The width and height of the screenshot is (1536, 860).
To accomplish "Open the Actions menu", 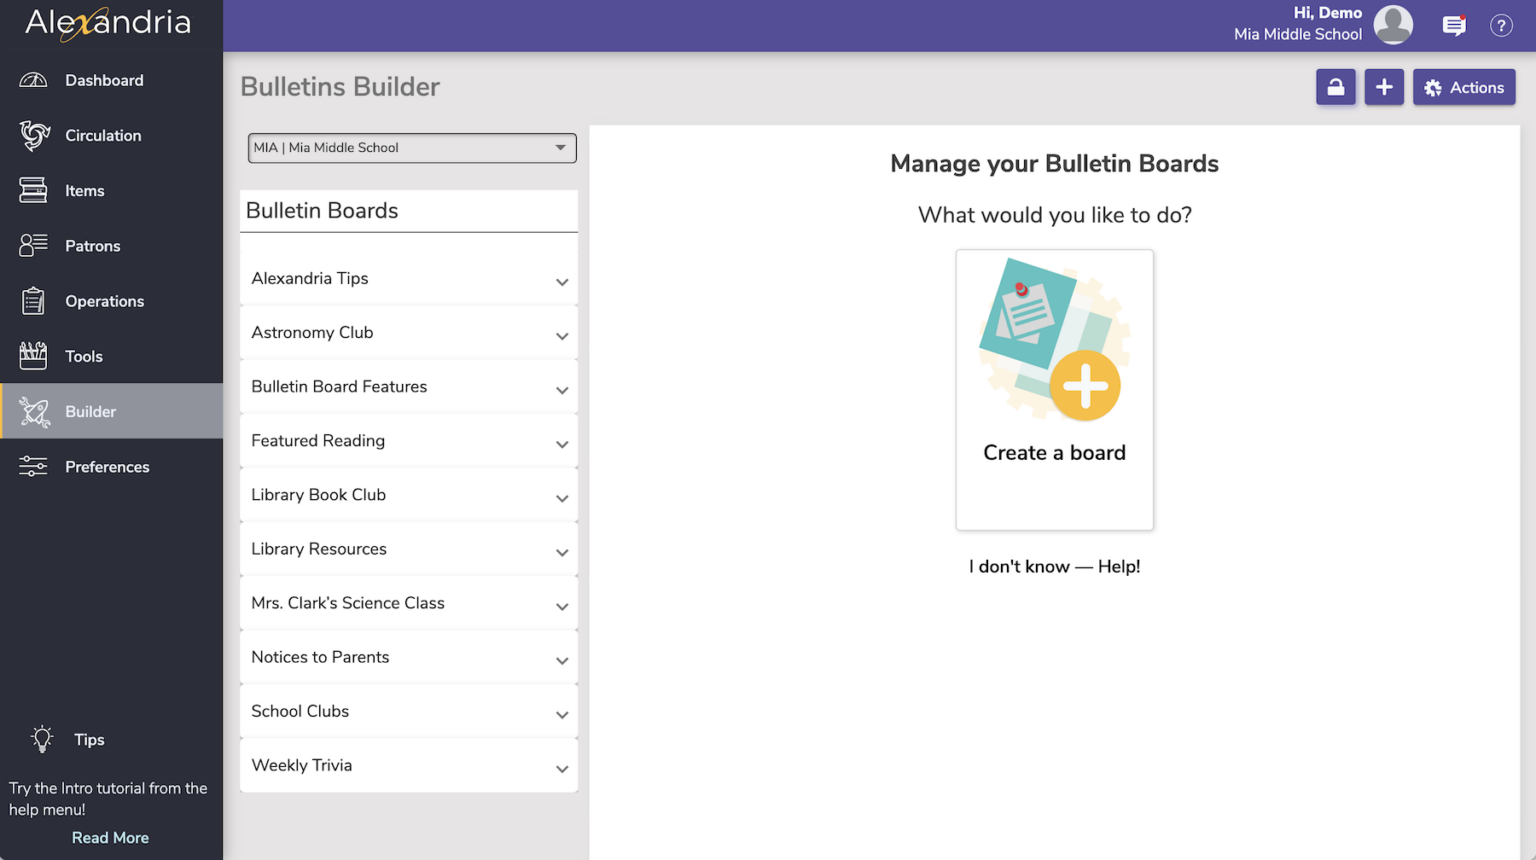I will click(x=1464, y=87).
